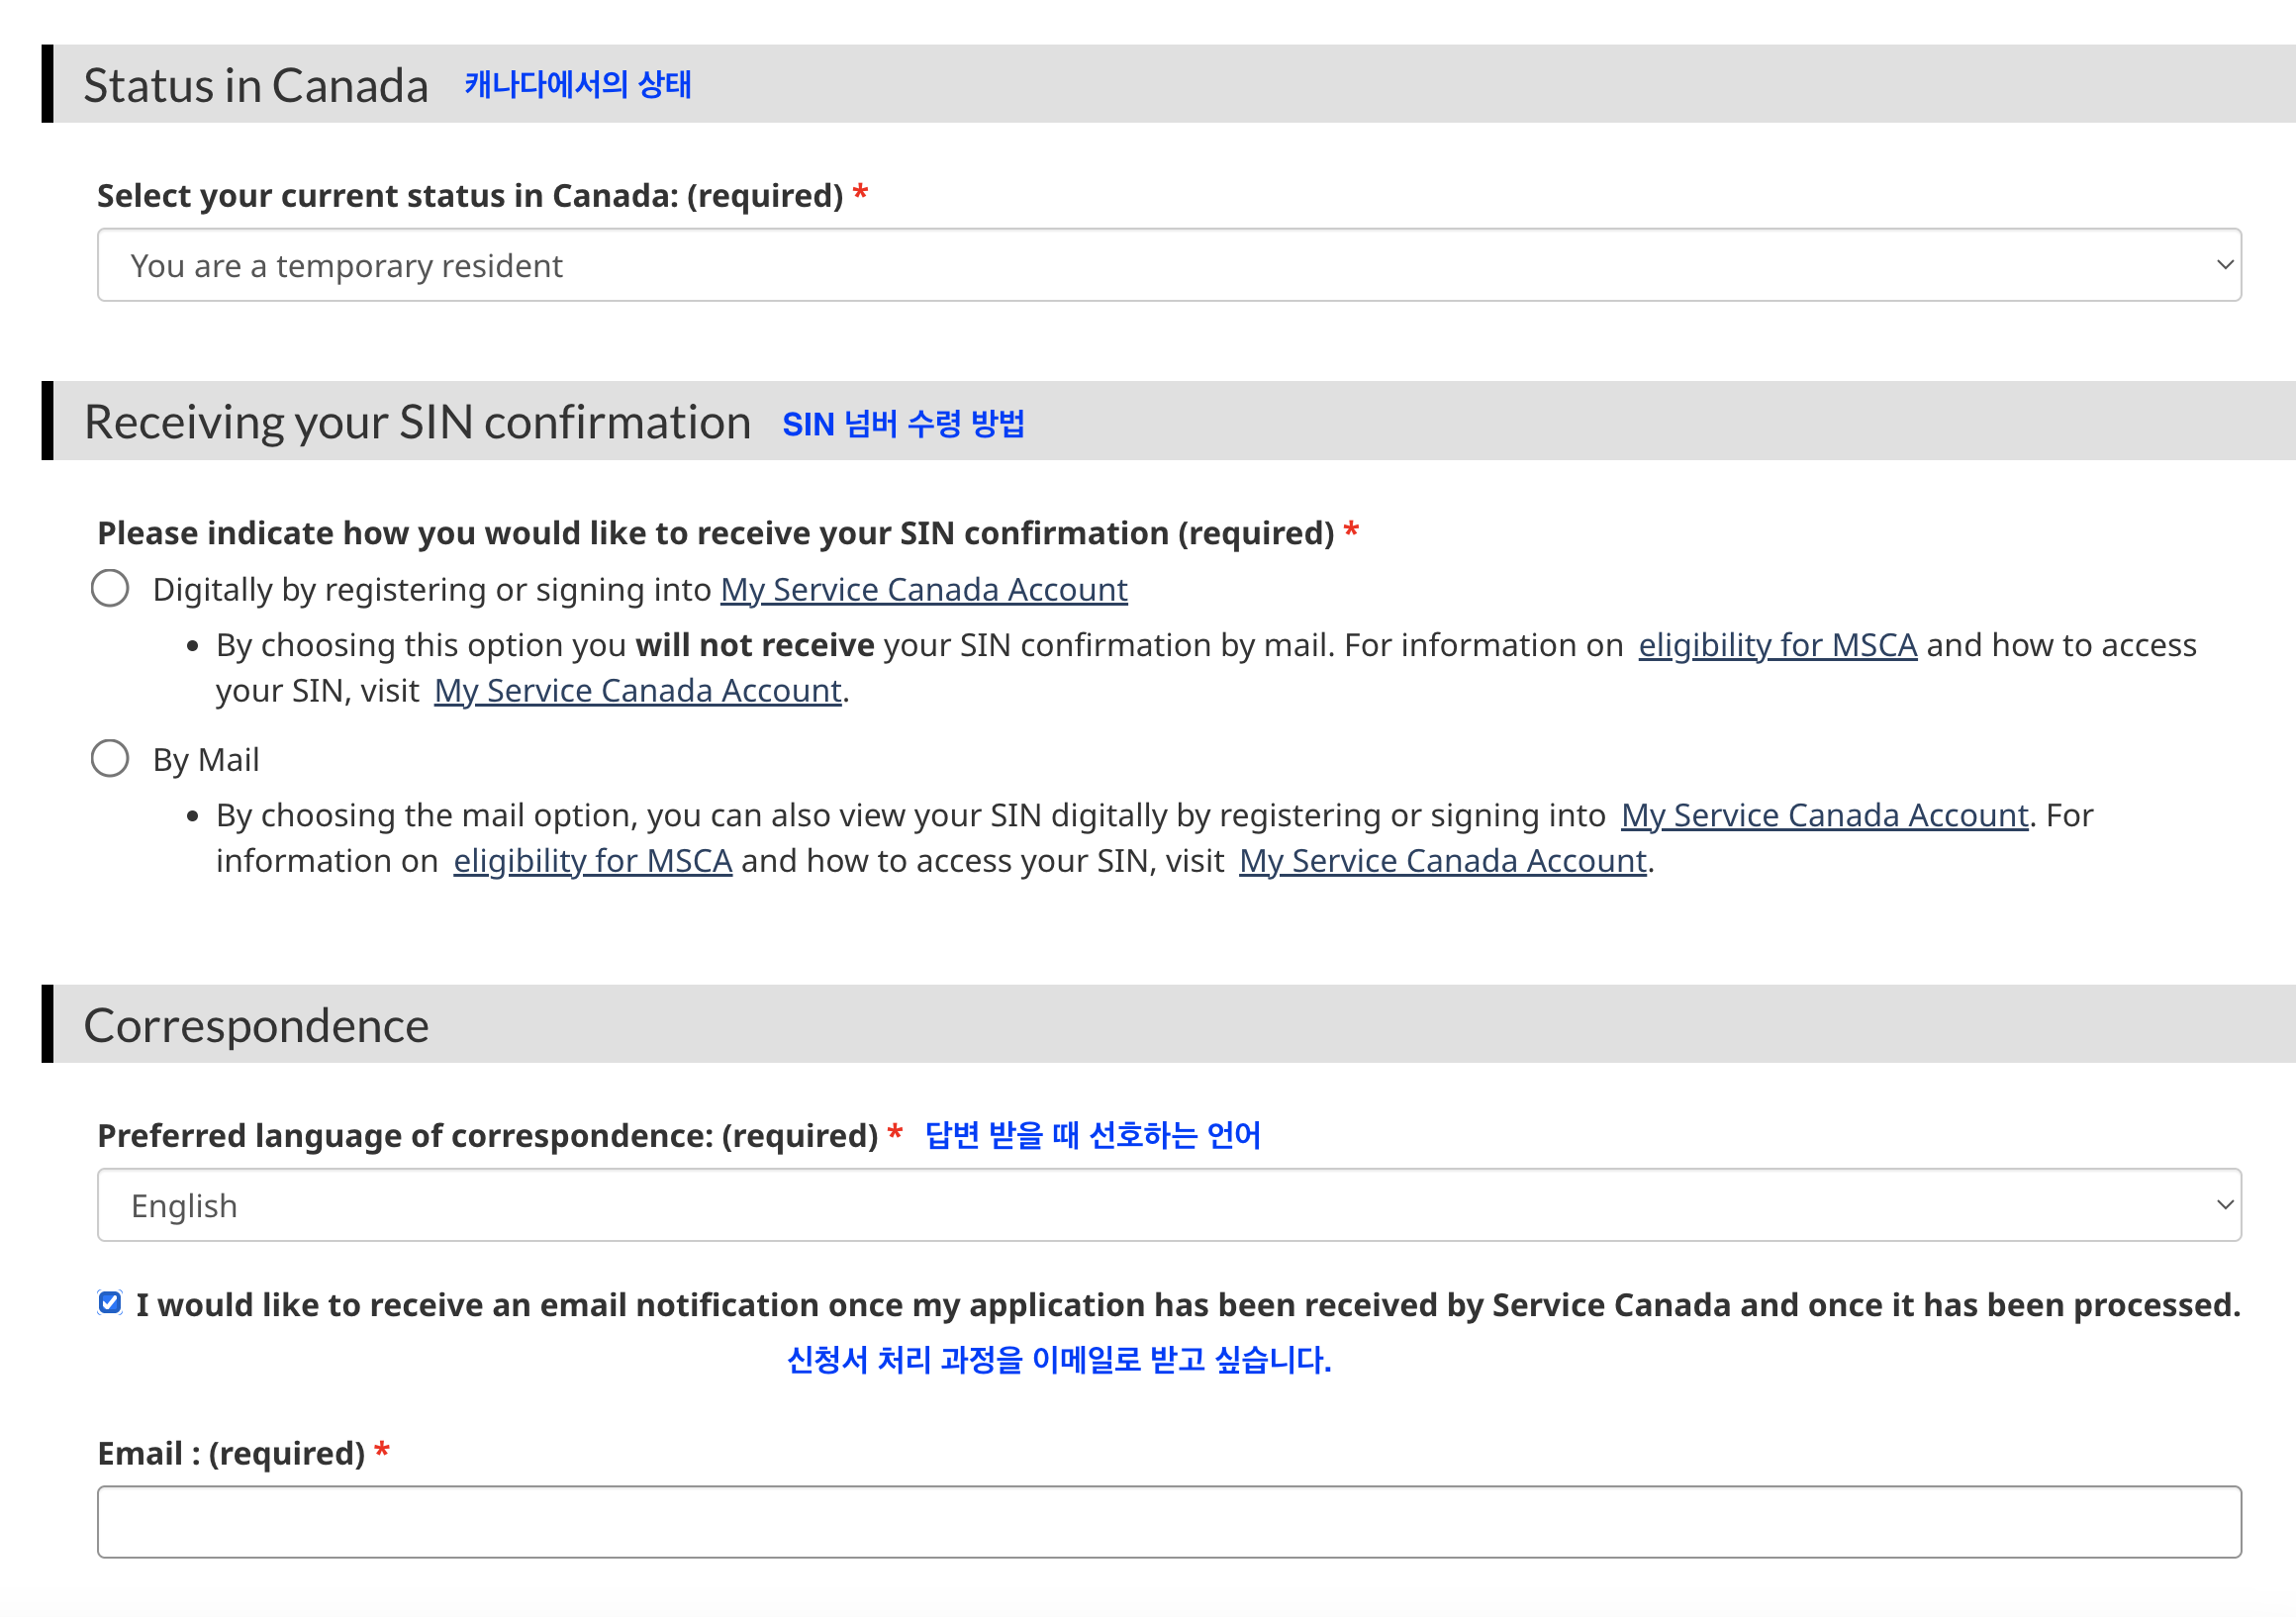Click the chevron arrow of the status dropdown

[x=2224, y=265]
